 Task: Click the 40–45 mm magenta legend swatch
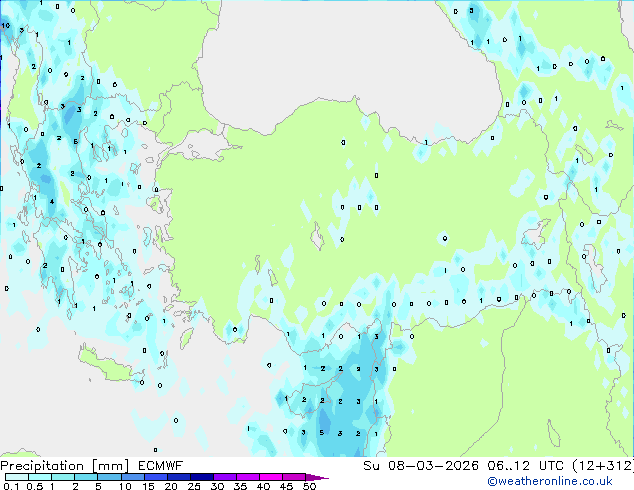(271, 477)
